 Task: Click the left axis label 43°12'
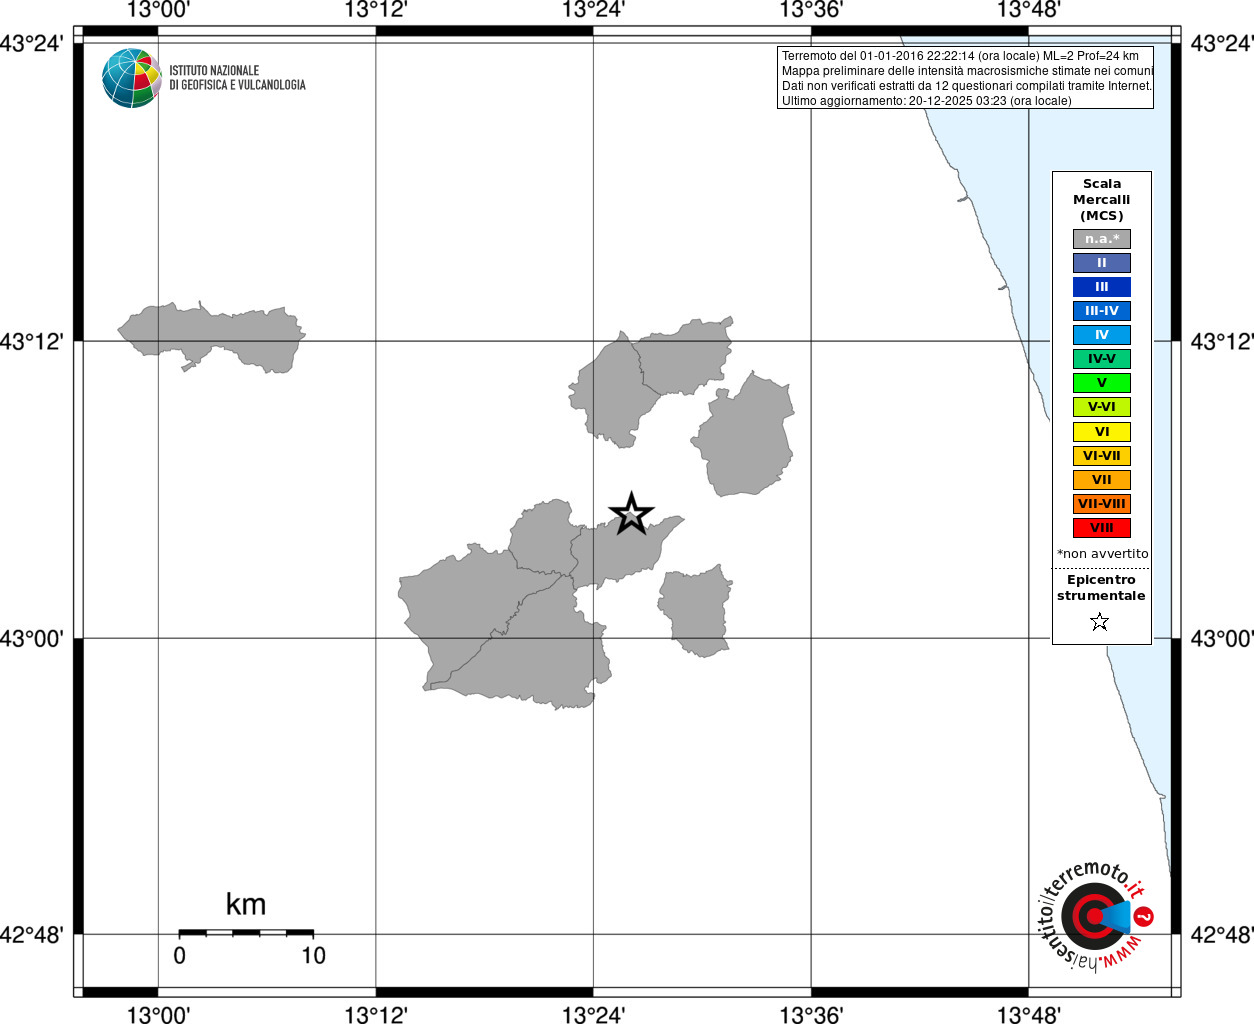tap(32, 341)
